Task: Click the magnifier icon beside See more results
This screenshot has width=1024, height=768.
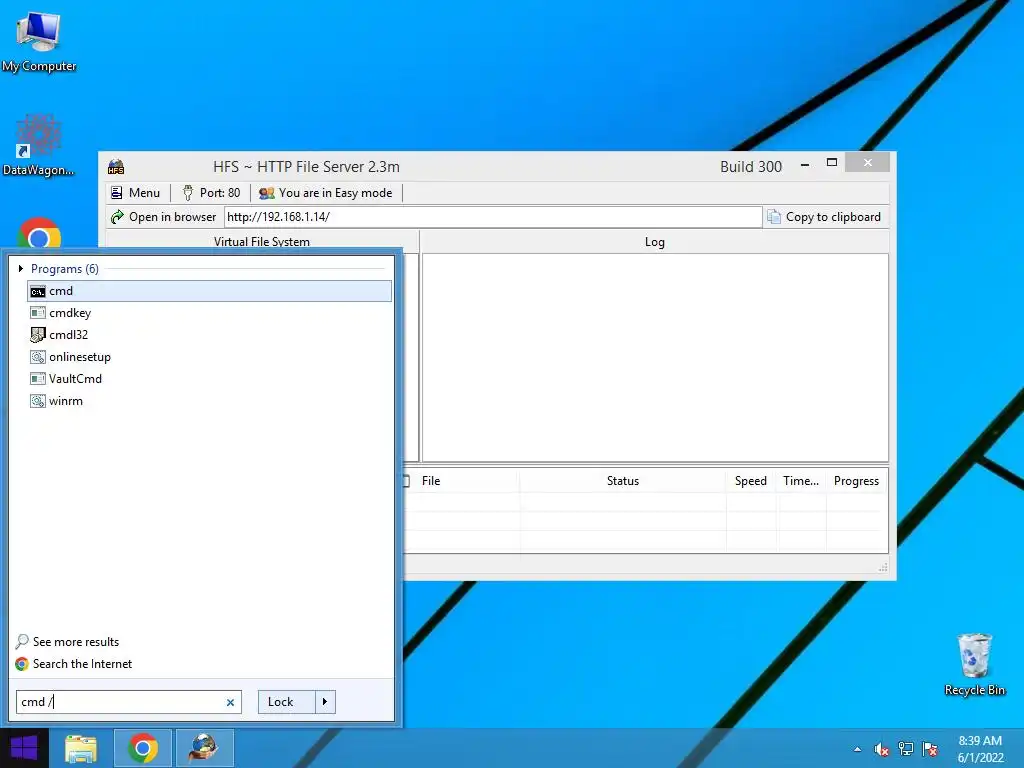Action: [22, 641]
